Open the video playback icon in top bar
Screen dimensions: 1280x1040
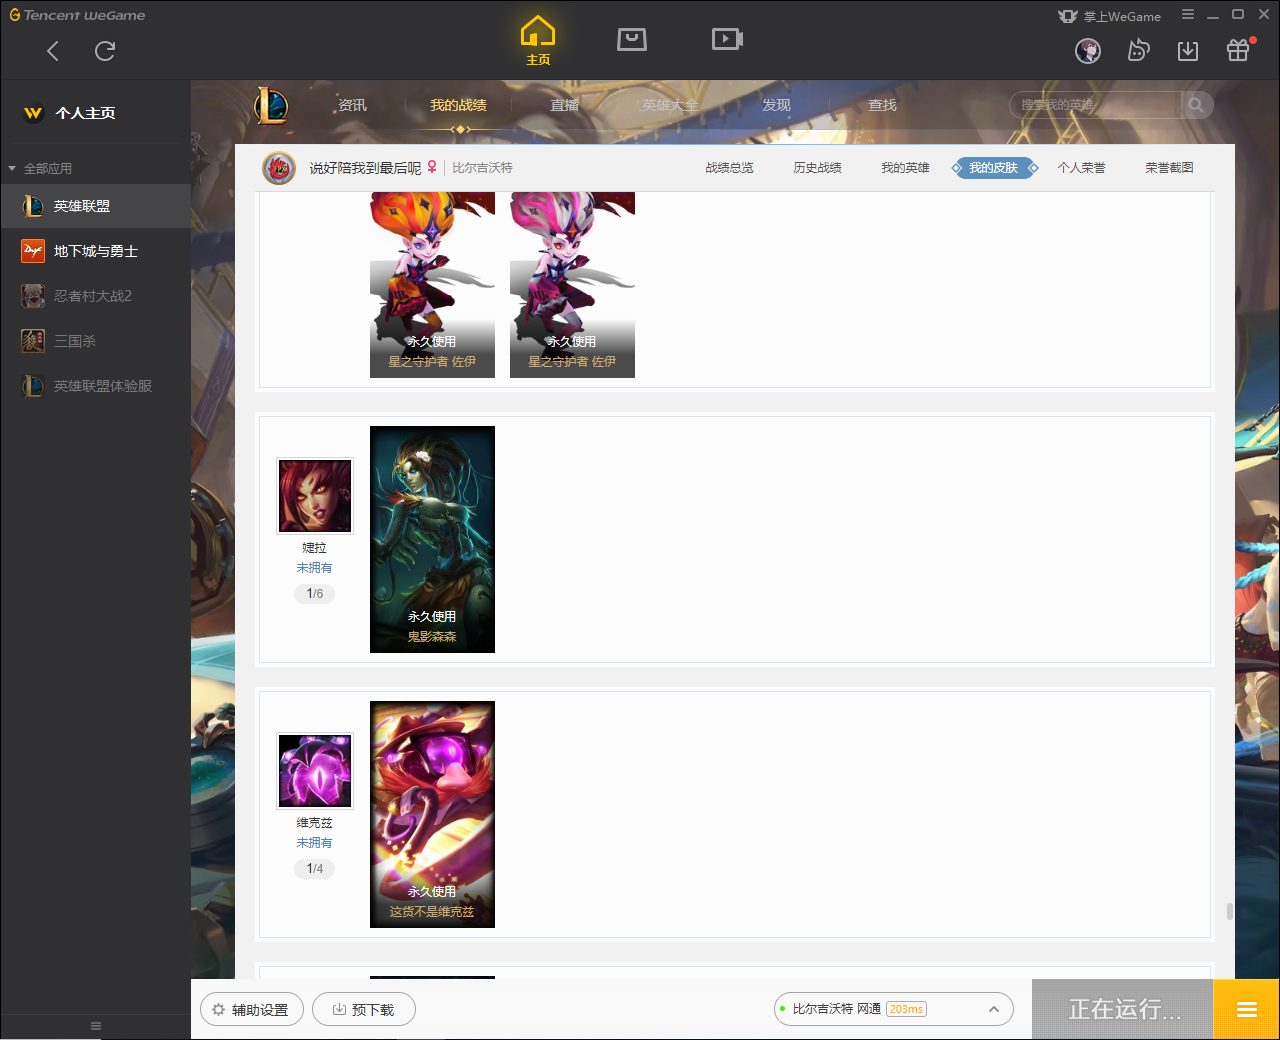pos(727,39)
